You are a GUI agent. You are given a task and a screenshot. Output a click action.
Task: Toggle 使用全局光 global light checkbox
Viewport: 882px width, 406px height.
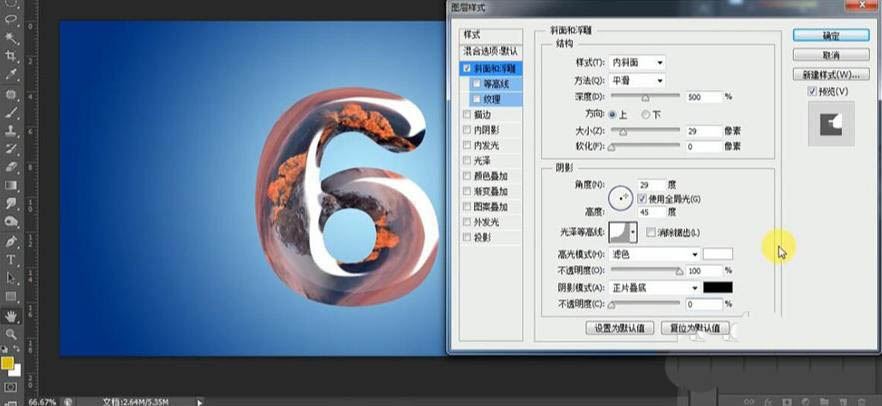641,199
